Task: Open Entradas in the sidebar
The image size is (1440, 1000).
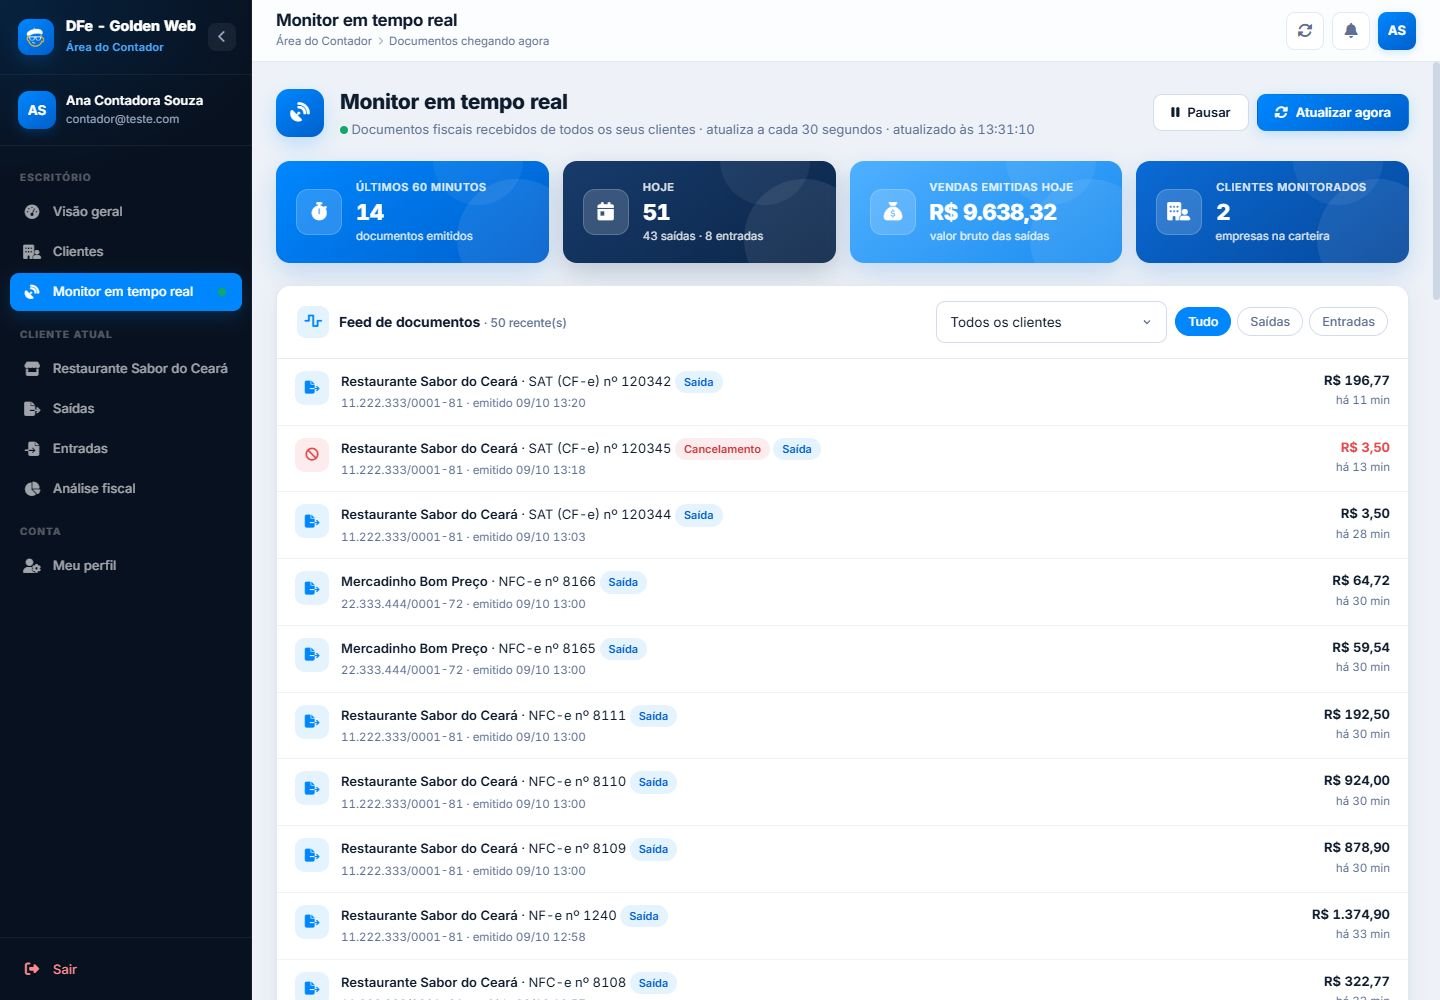Action: [x=126, y=448]
